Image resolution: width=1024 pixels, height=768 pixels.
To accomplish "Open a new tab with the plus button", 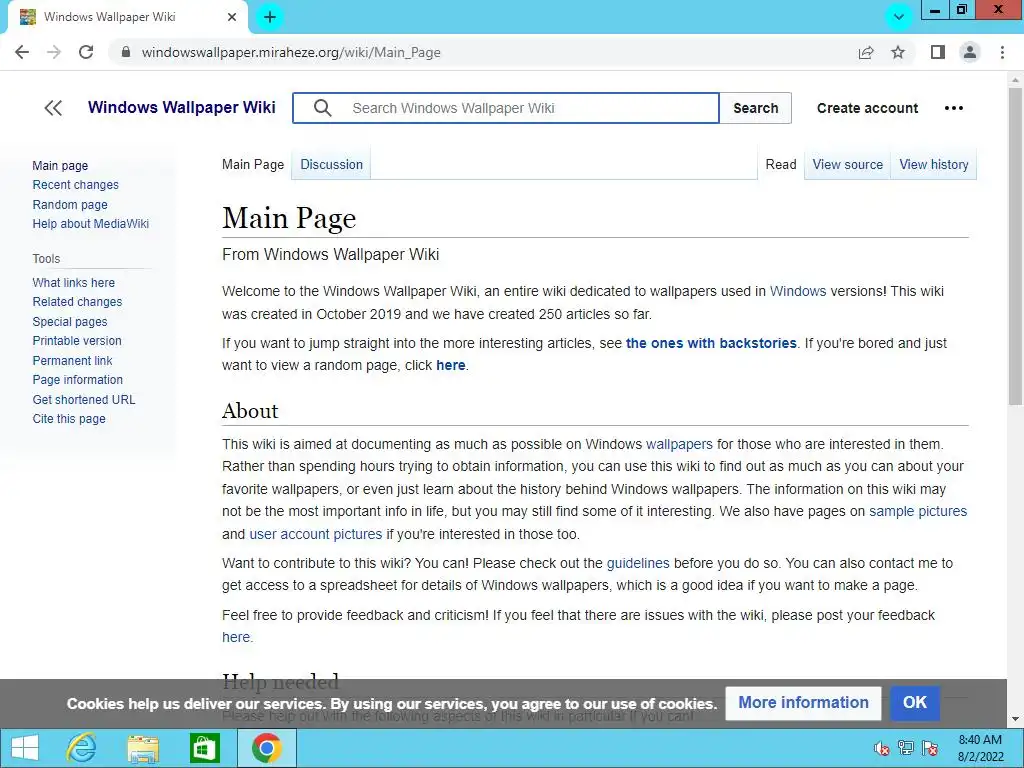I will (270, 17).
